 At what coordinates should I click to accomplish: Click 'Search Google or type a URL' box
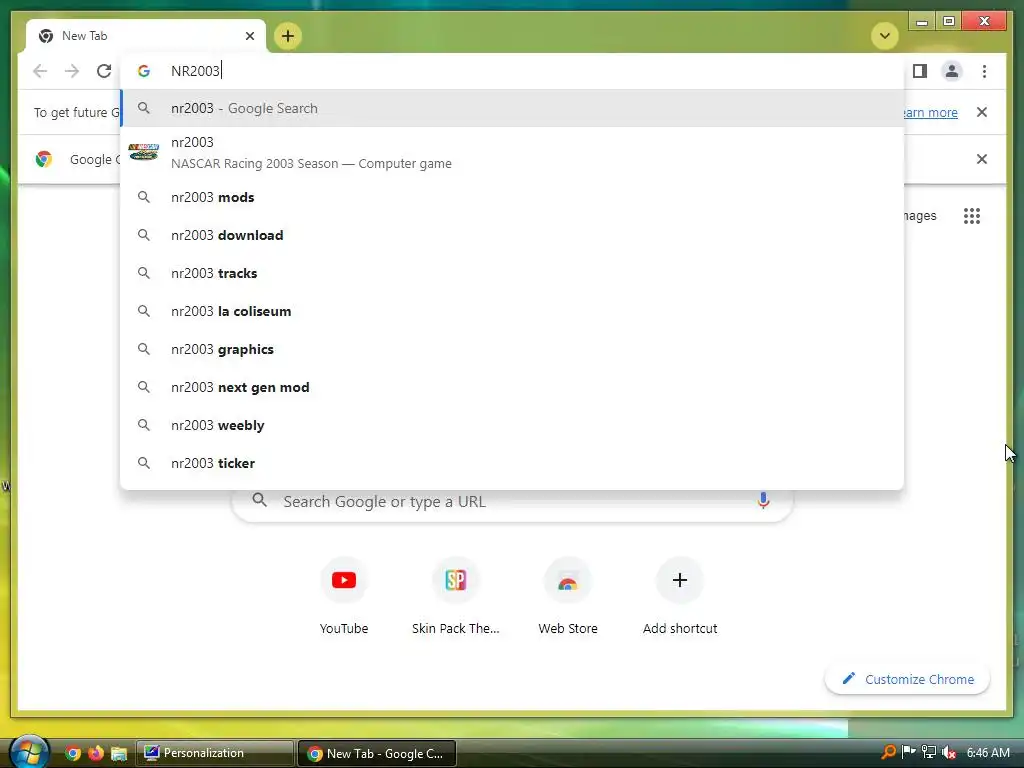click(x=513, y=502)
